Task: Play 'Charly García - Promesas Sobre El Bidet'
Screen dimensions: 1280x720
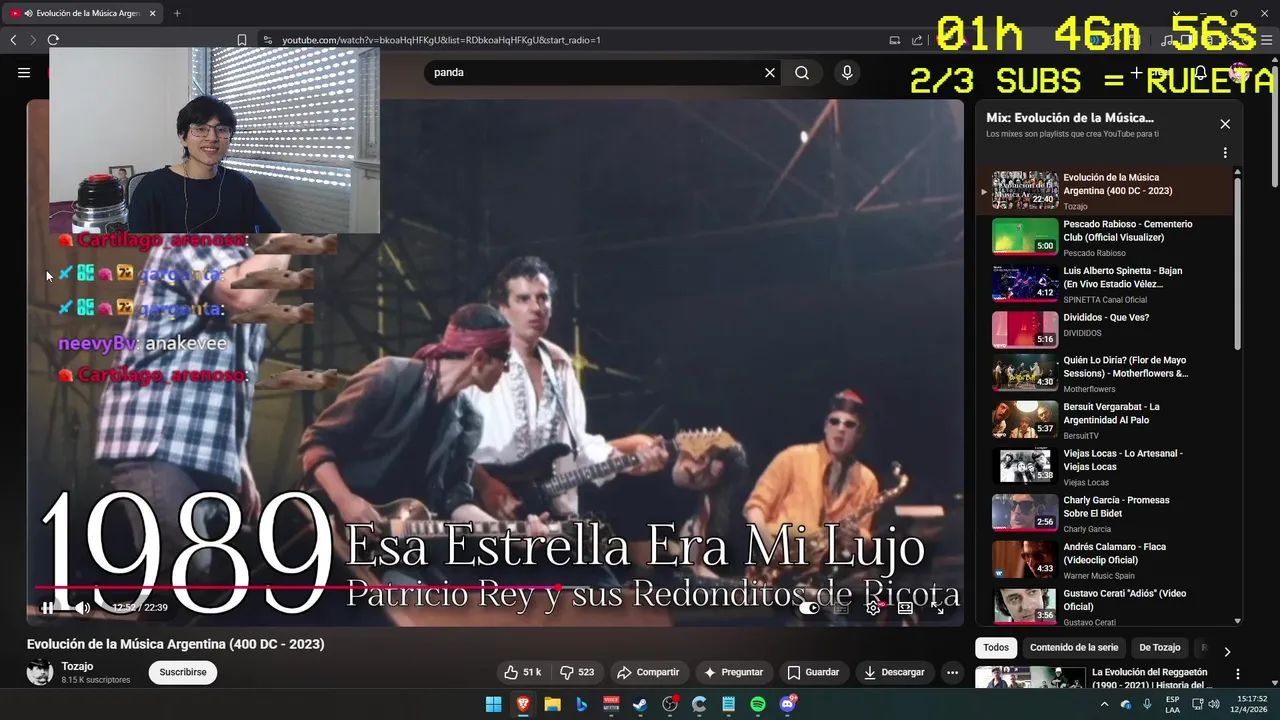Action: click(1105, 513)
